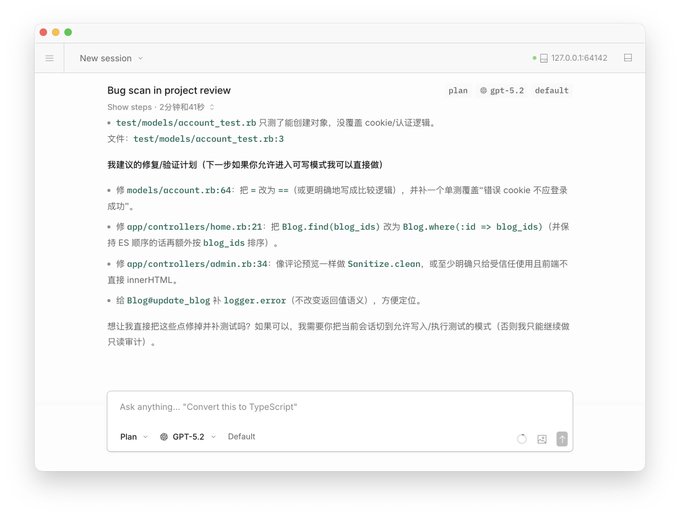
Task: Open app/controllers/home.rb:21 file reference
Action: (194, 226)
